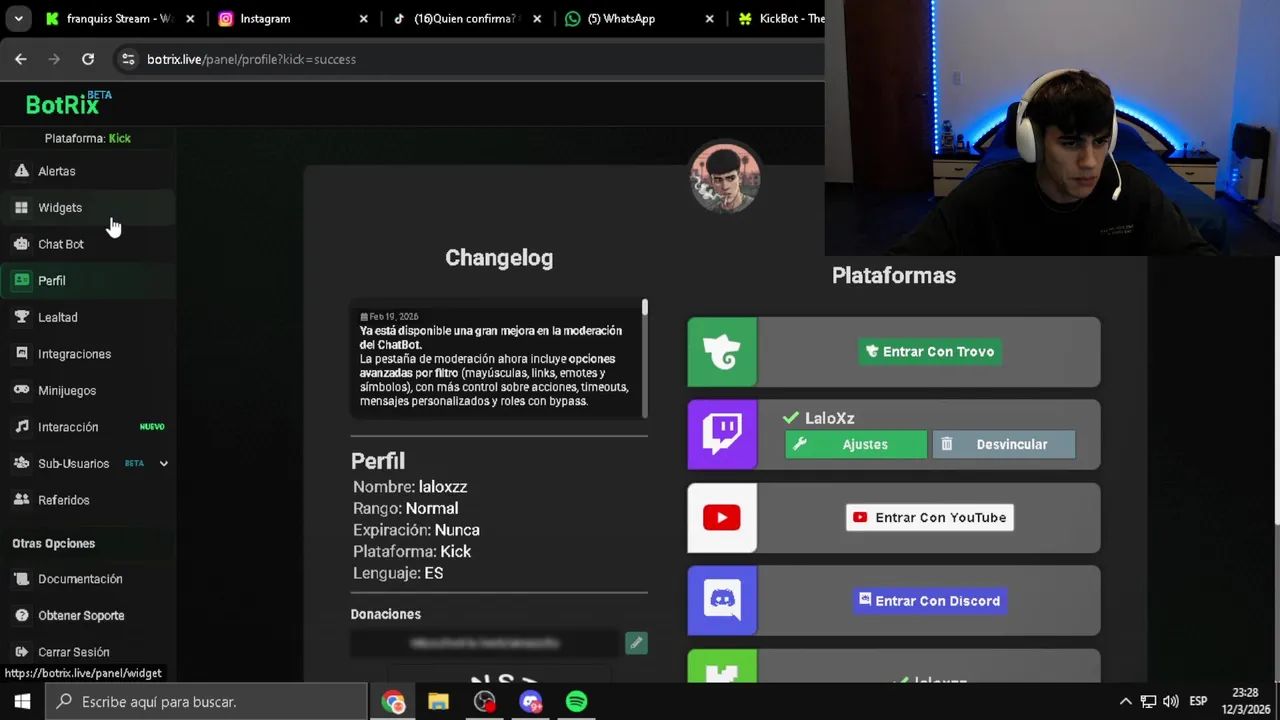
Task: Click the BotRix logo
Action: (68, 103)
